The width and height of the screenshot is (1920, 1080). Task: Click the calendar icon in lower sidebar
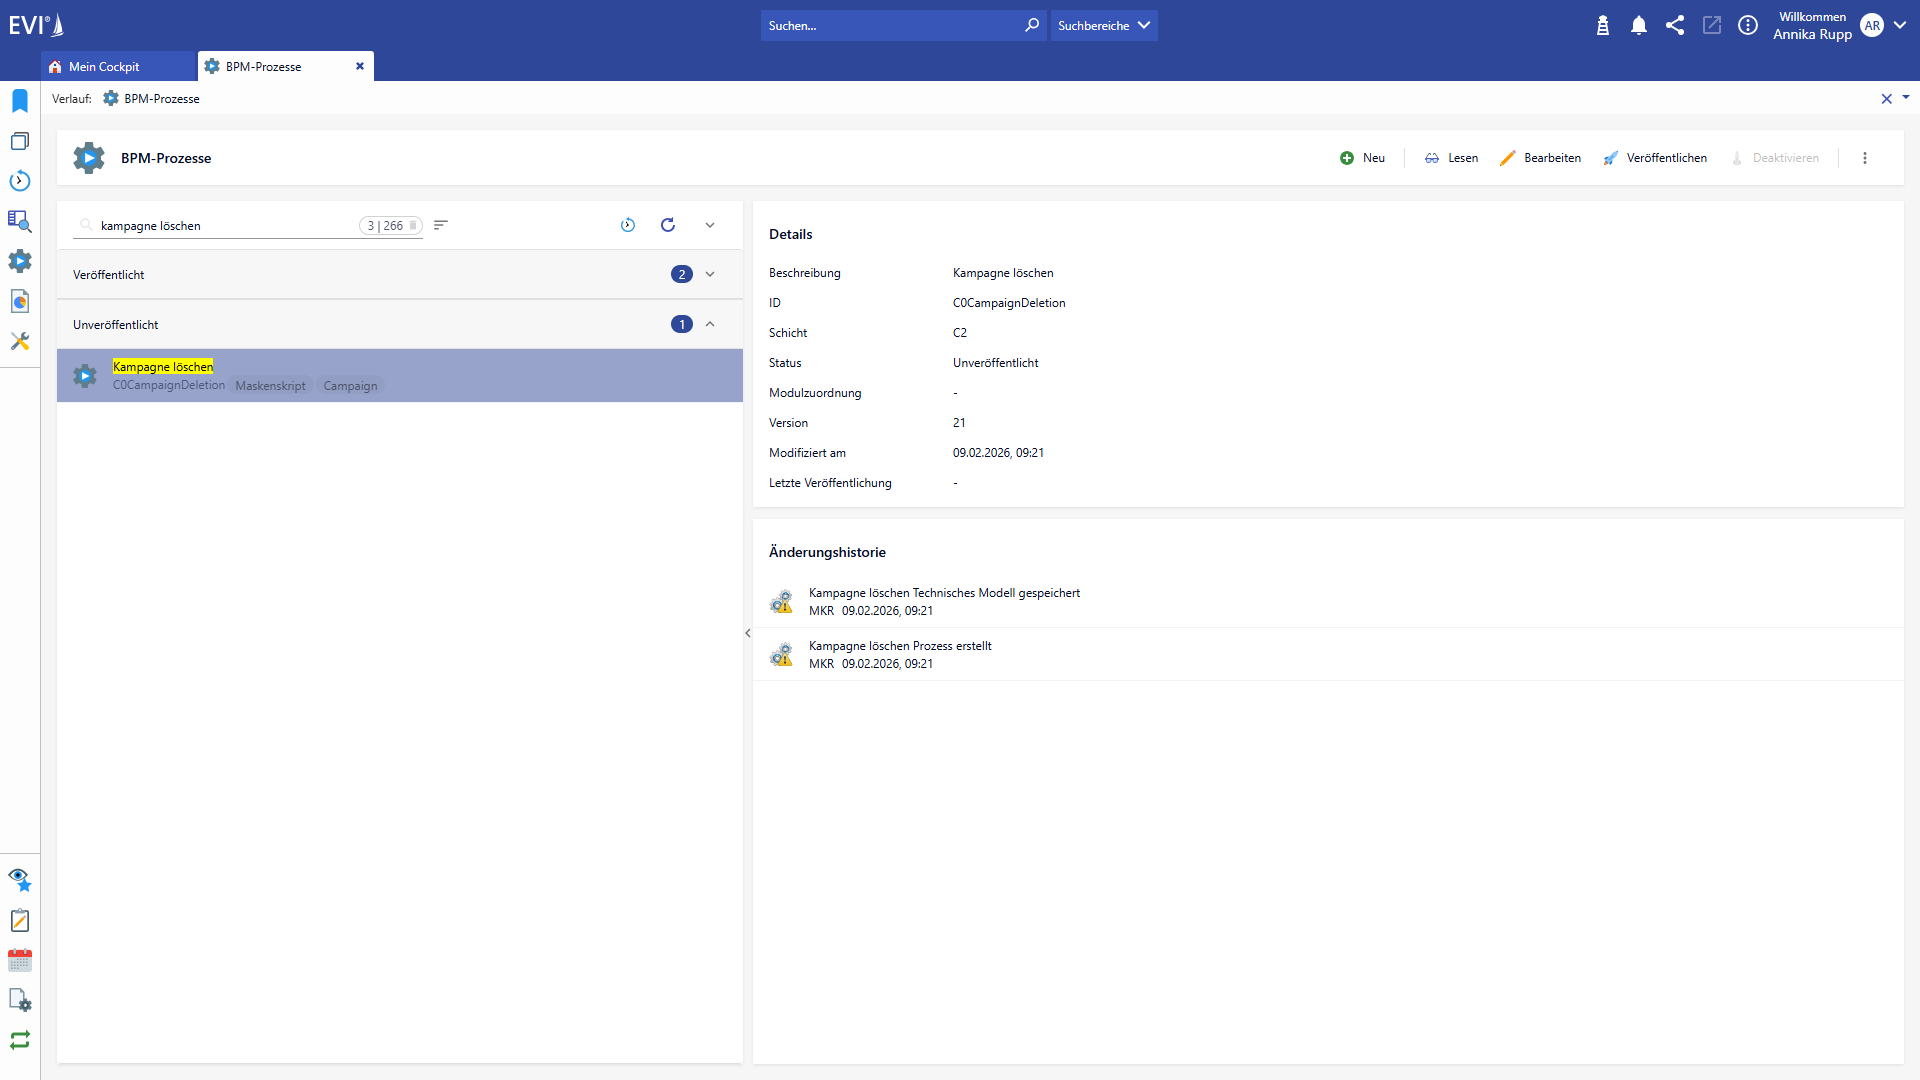coord(20,960)
